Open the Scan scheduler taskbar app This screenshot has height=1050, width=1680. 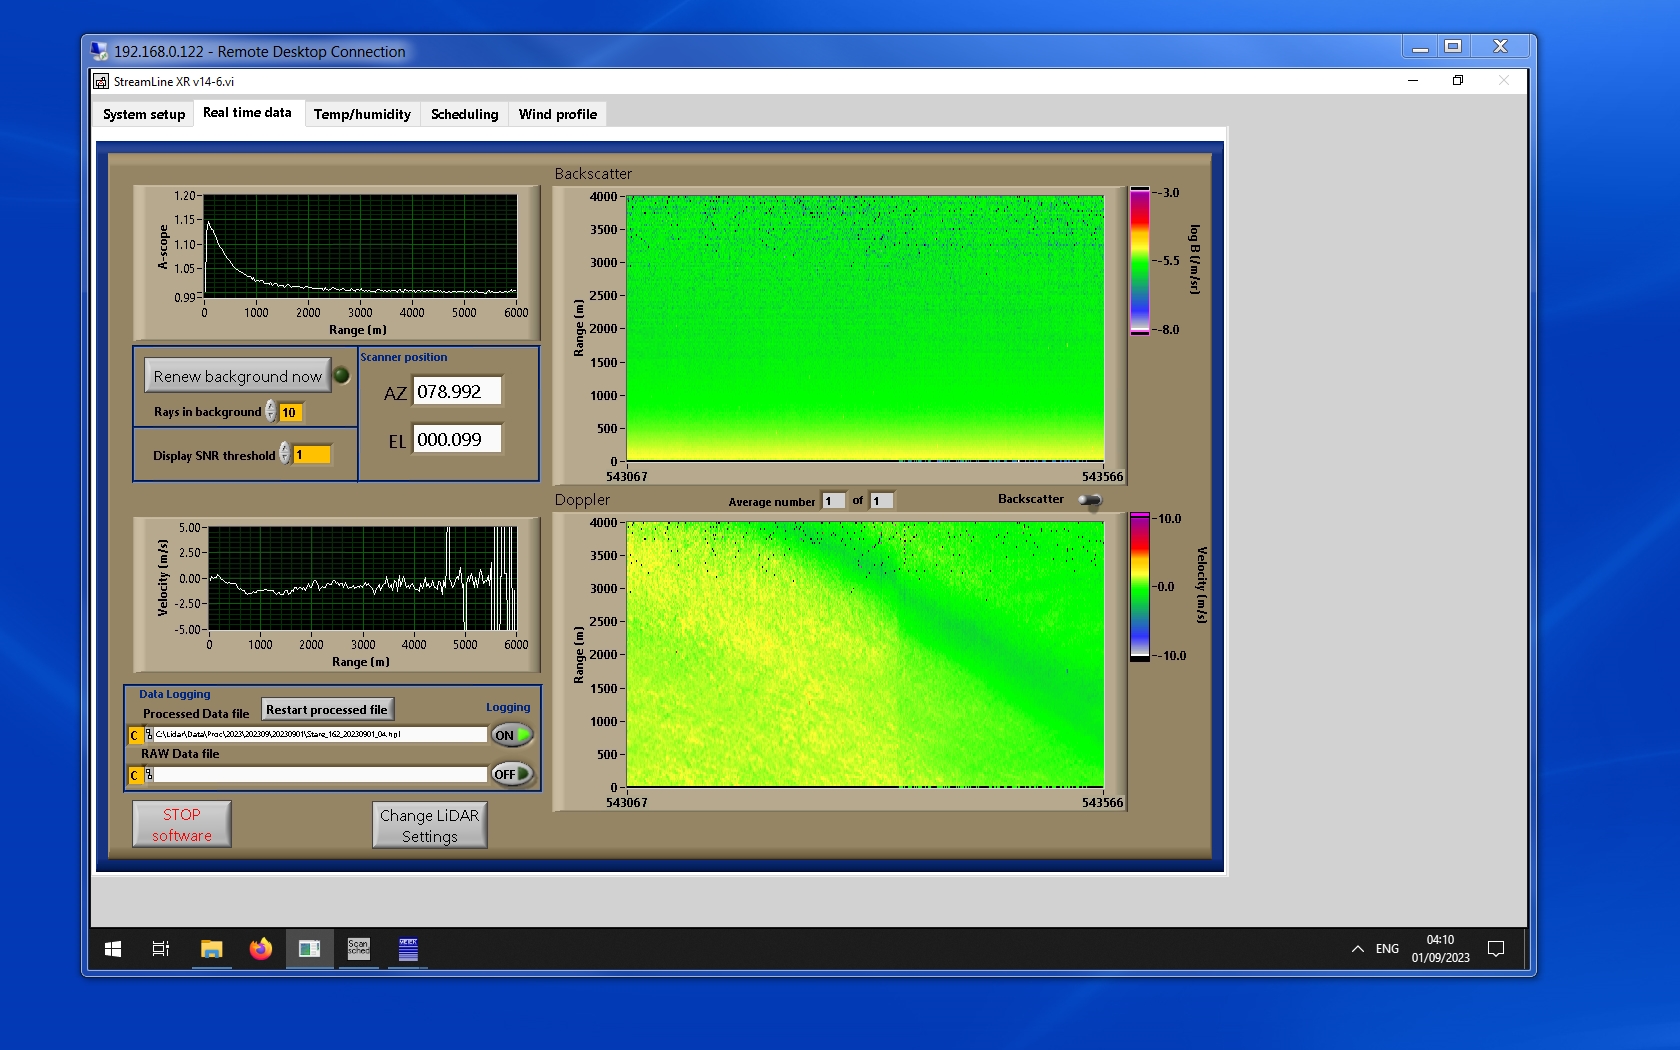(358, 948)
